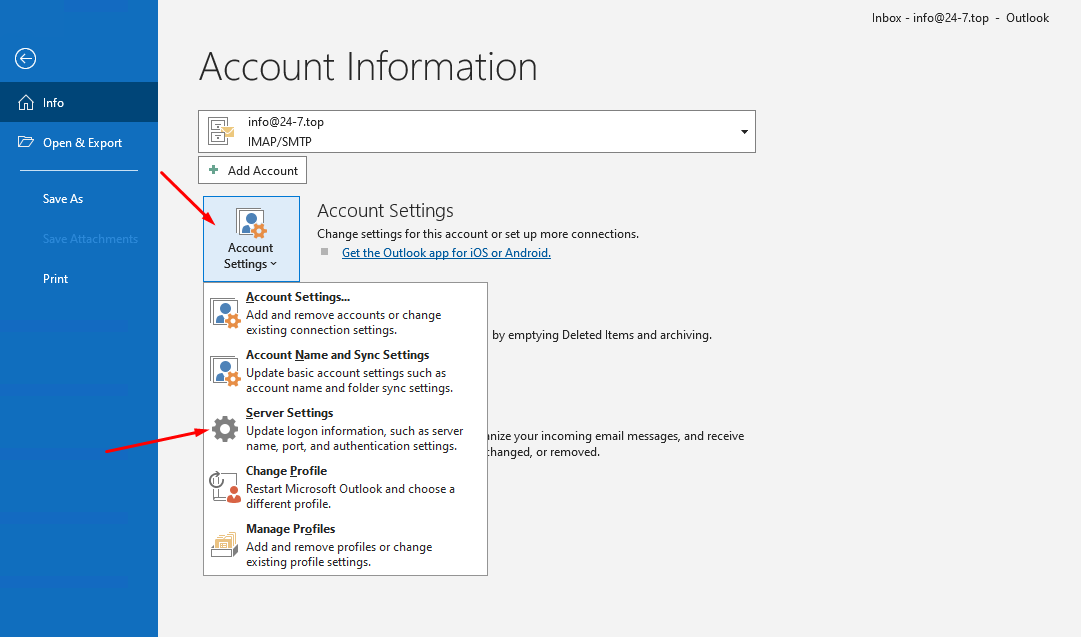Click the green plus icon on Add Account

click(213, 171)
